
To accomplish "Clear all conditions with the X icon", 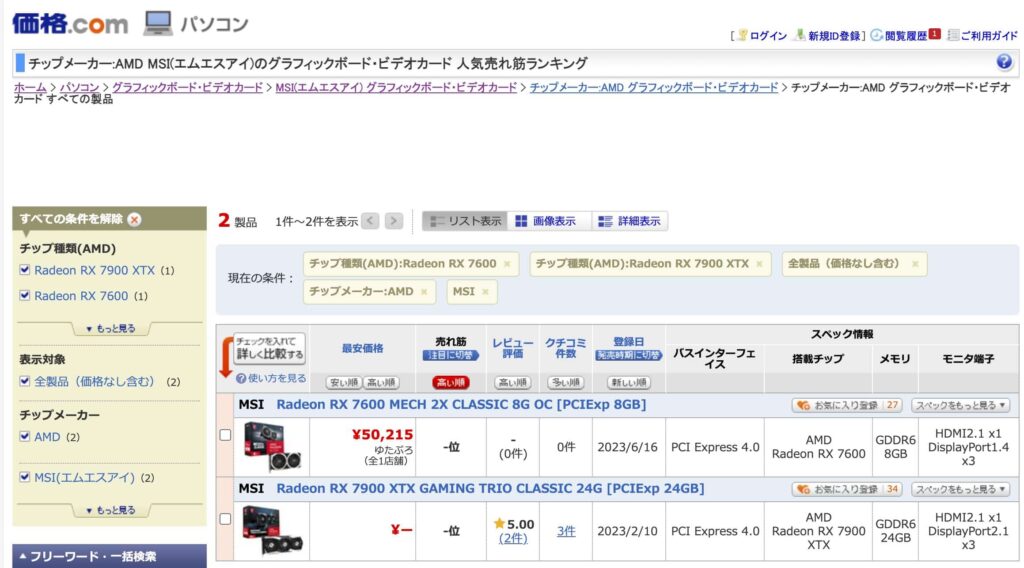I will [134, 220].
